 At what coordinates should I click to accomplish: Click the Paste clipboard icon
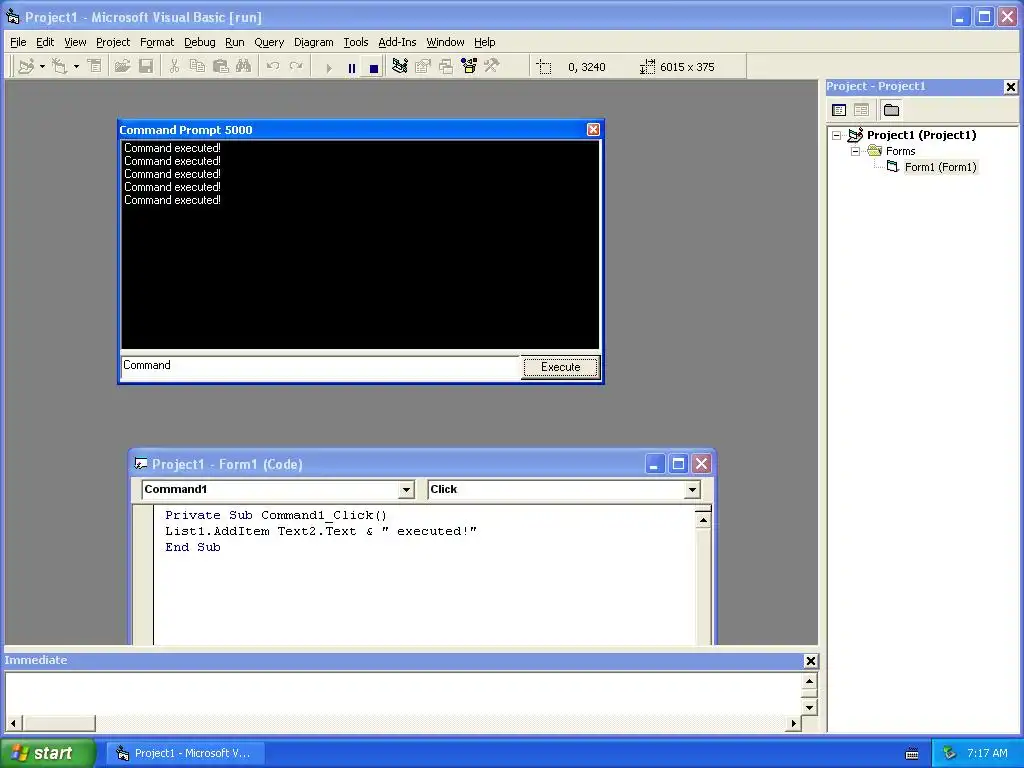pos(221,66)
